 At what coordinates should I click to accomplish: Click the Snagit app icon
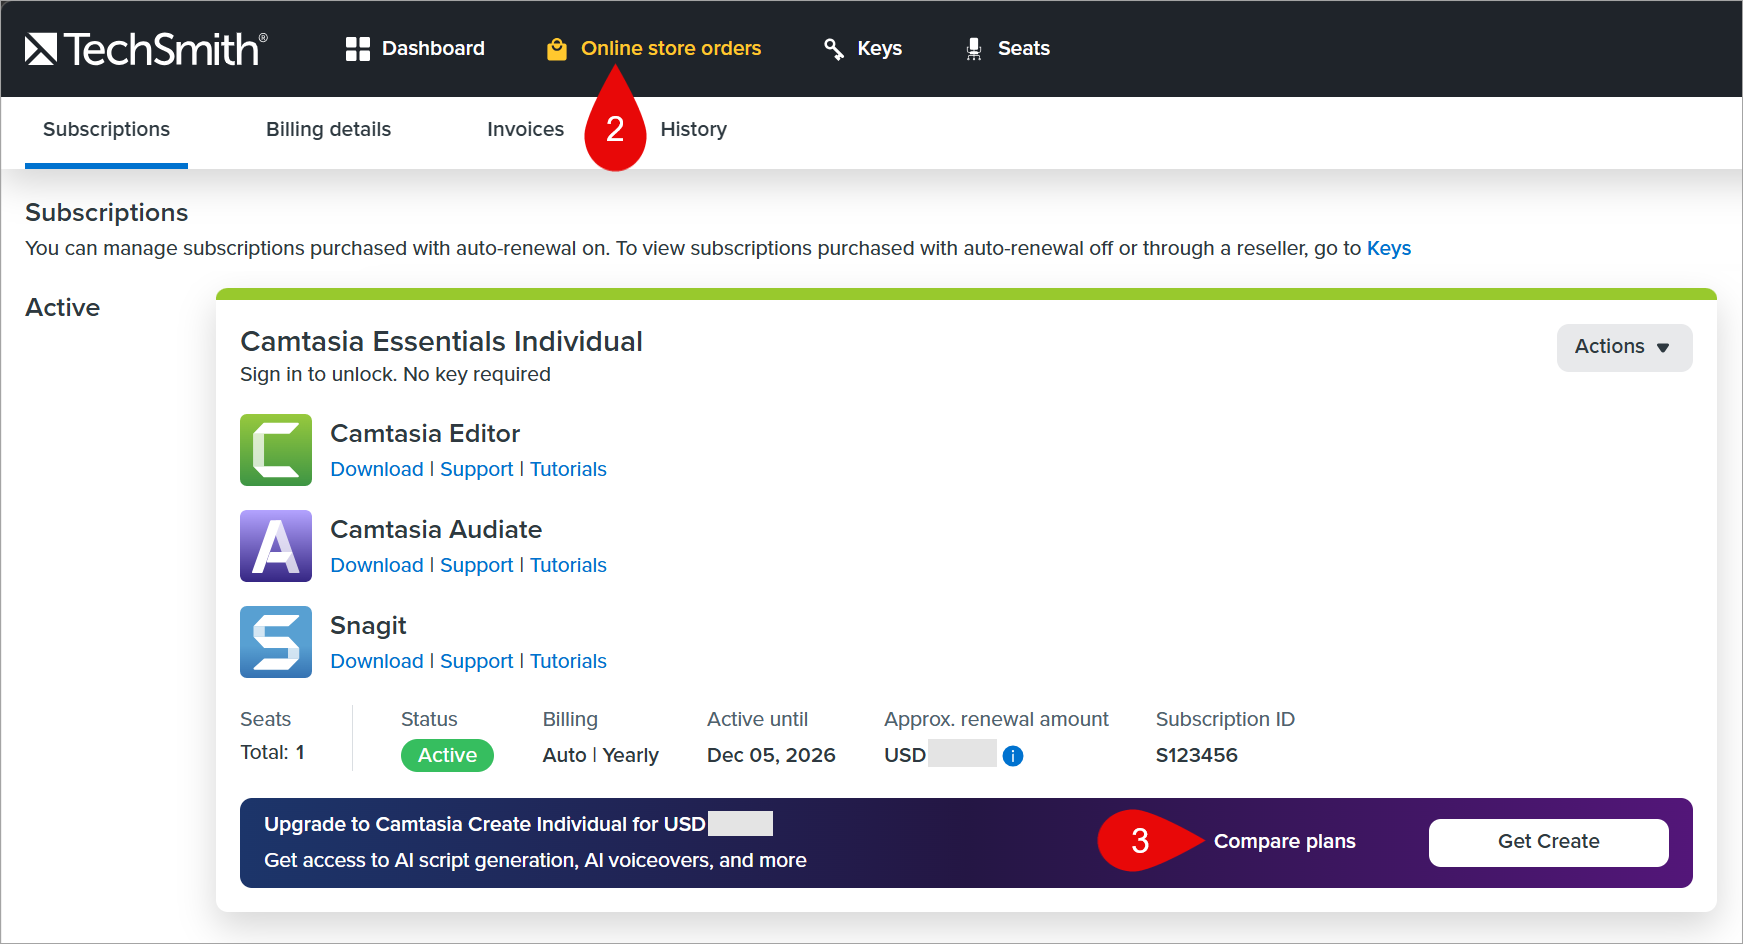(x=276, y=642)
